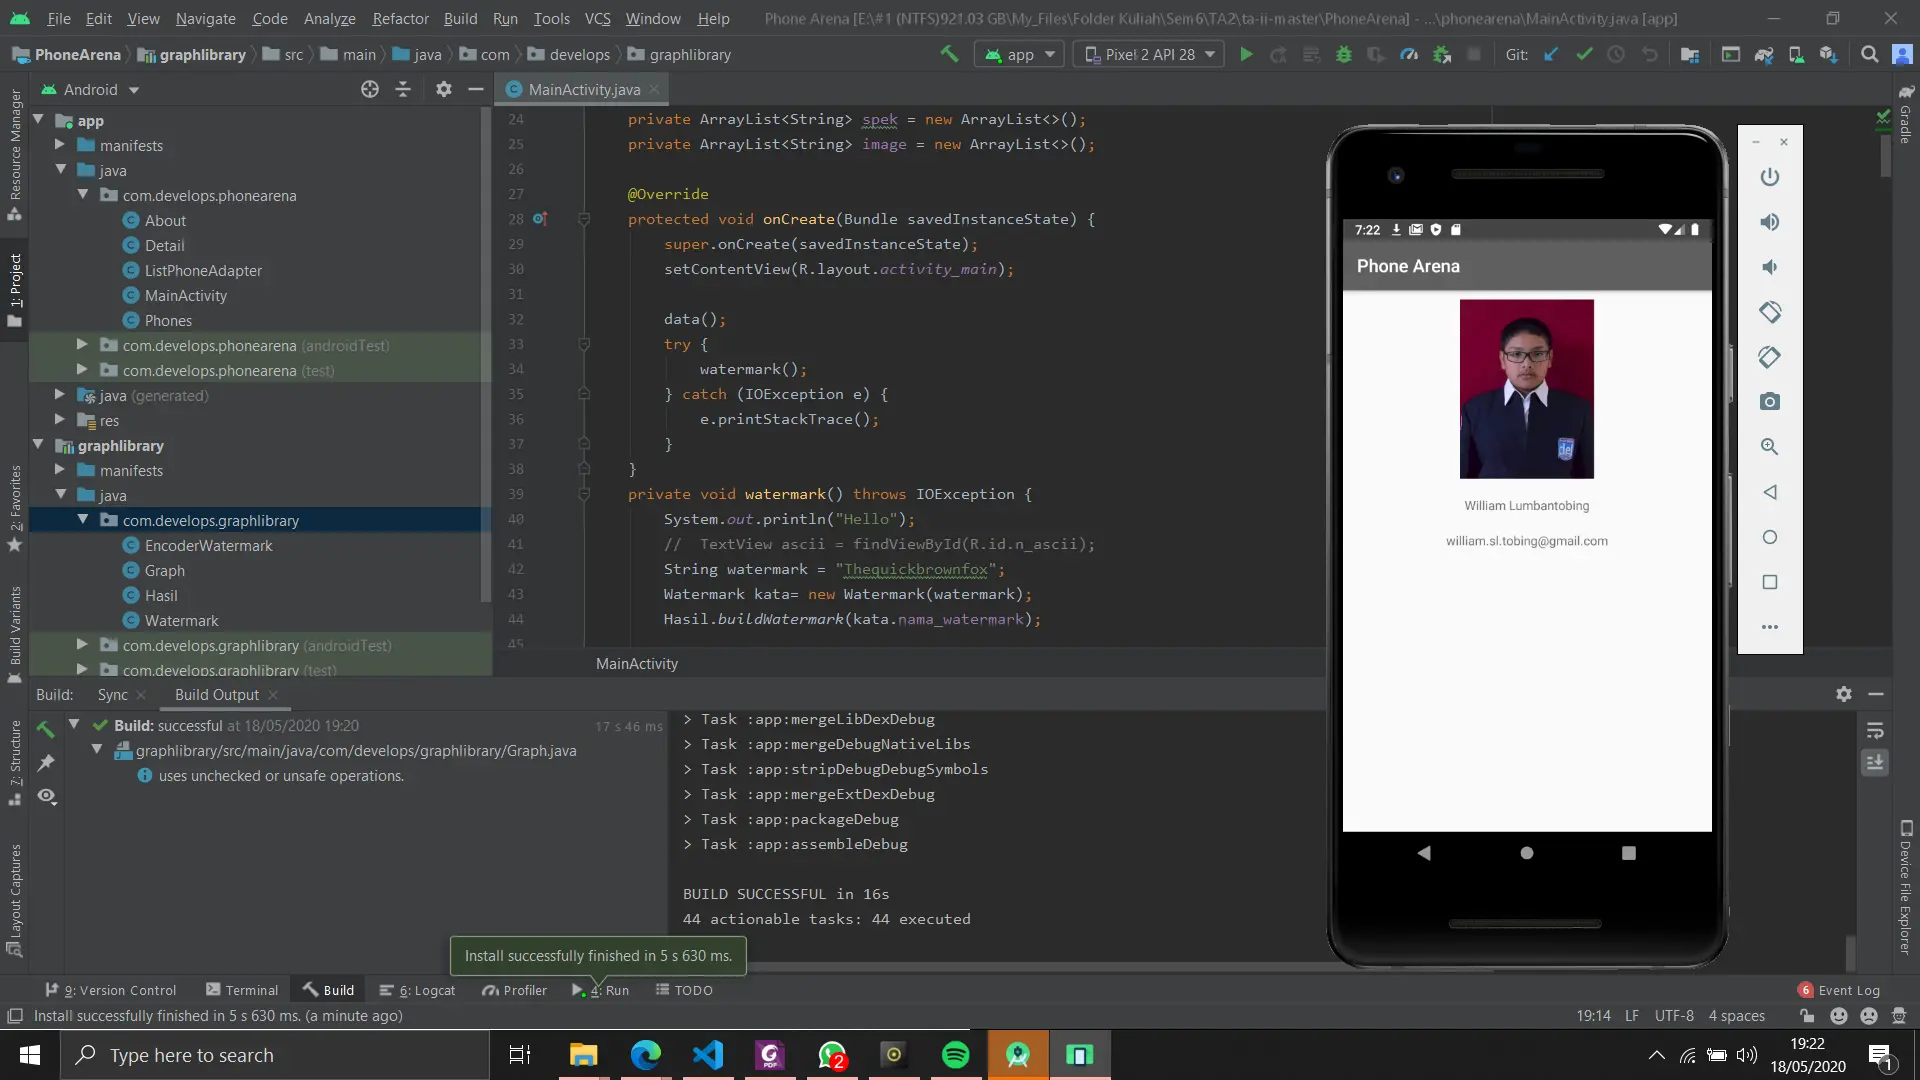Toggle soft-wrap in Build Output

[1875, 731]
